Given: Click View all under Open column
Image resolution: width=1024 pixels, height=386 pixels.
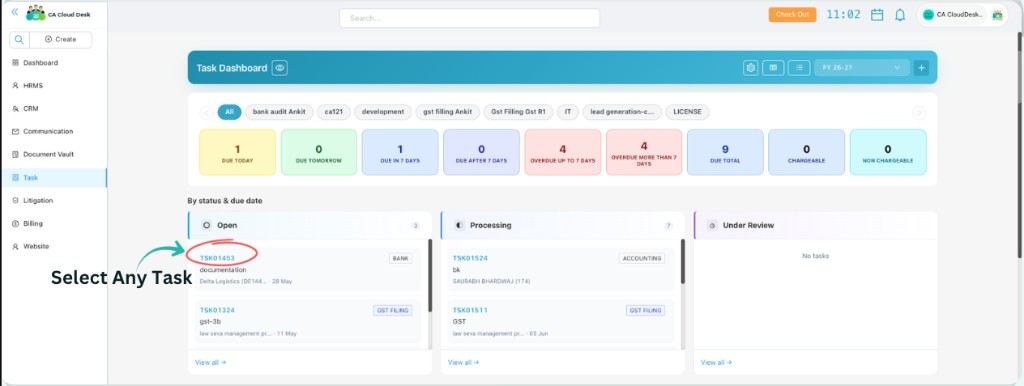Looking at the screenshot, I should 211,362.
